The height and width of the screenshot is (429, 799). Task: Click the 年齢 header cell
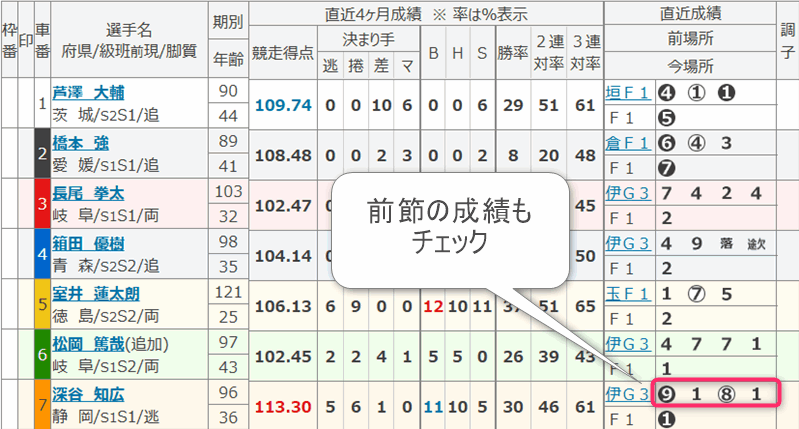point(228,59)
